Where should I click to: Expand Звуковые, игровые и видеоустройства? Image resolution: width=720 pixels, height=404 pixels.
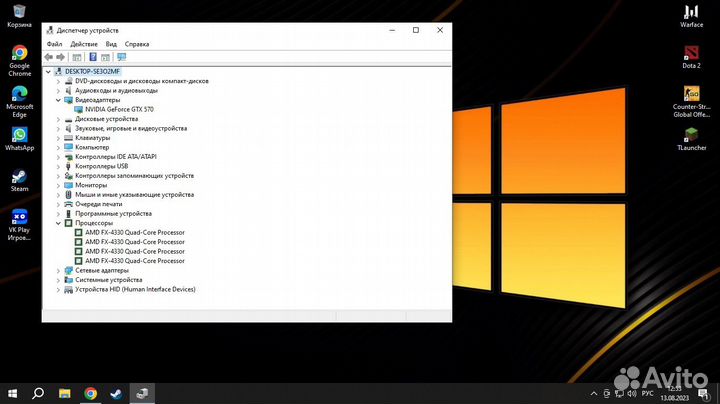(58, 129)
